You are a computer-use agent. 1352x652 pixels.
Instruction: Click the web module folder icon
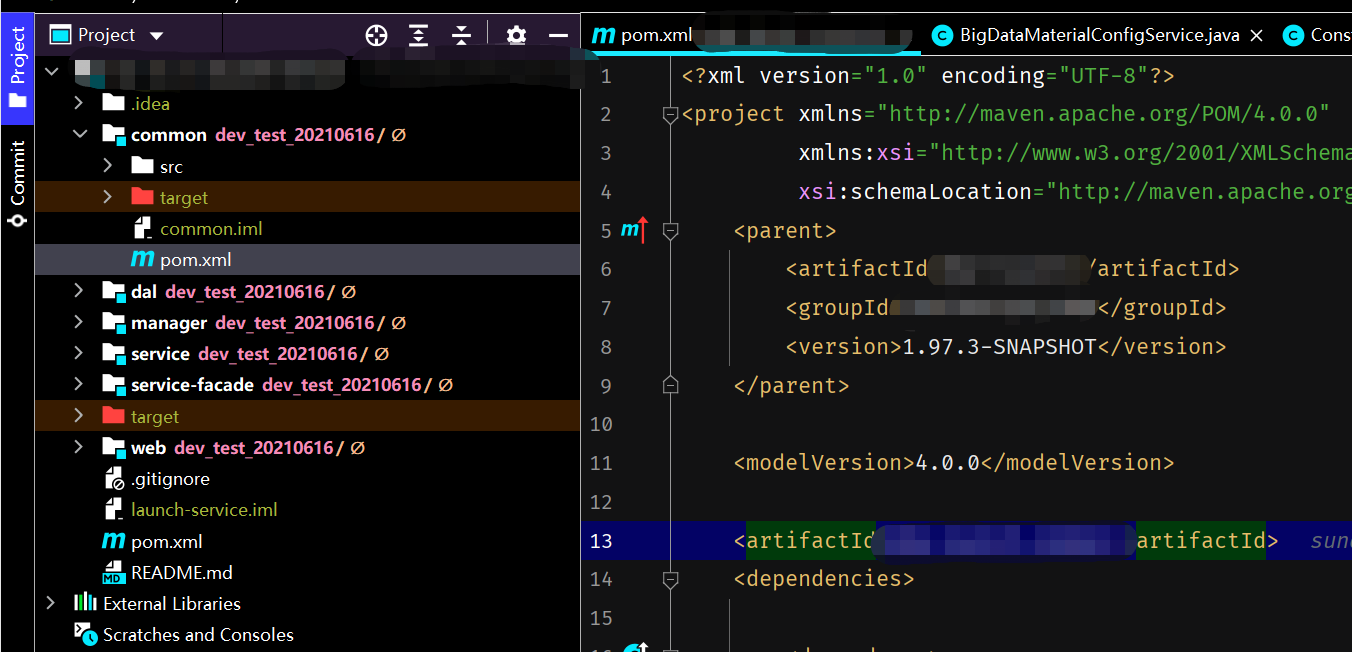click(x=114, y=447)
